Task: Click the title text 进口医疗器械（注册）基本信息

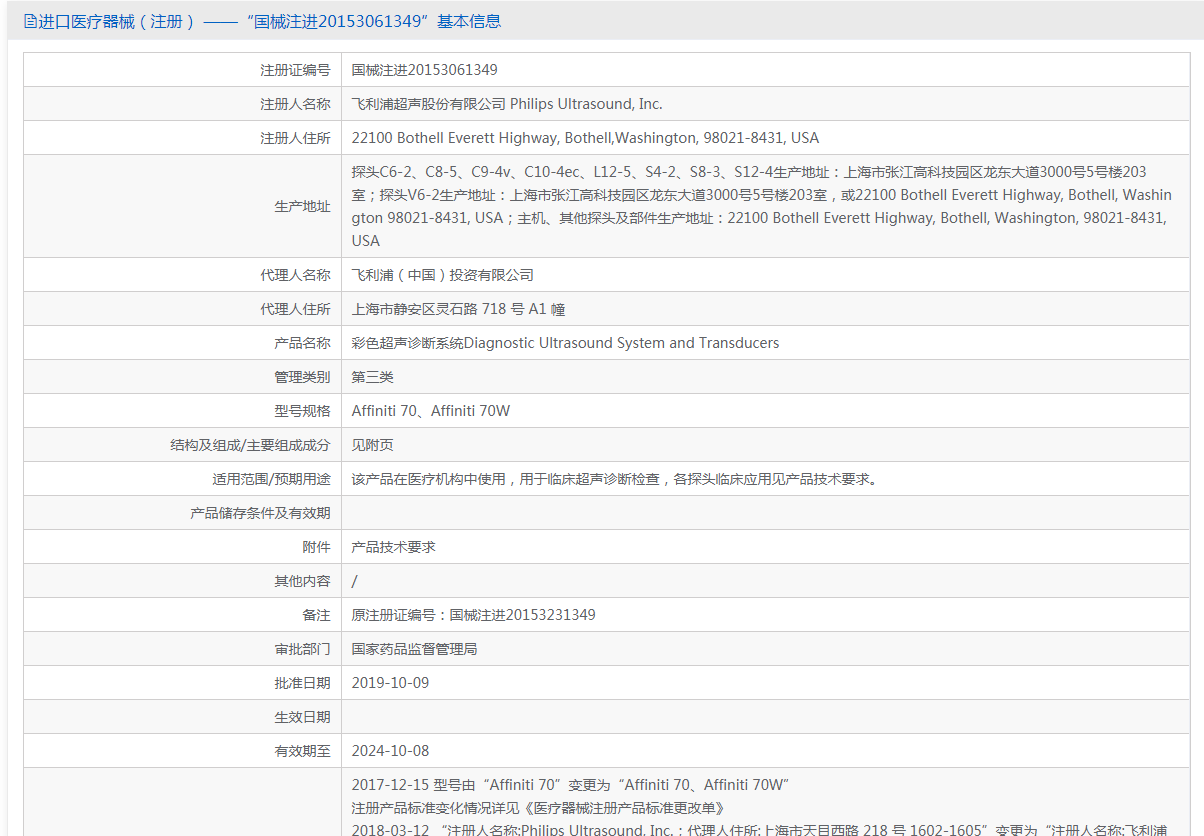Action: tap(269, 21)
